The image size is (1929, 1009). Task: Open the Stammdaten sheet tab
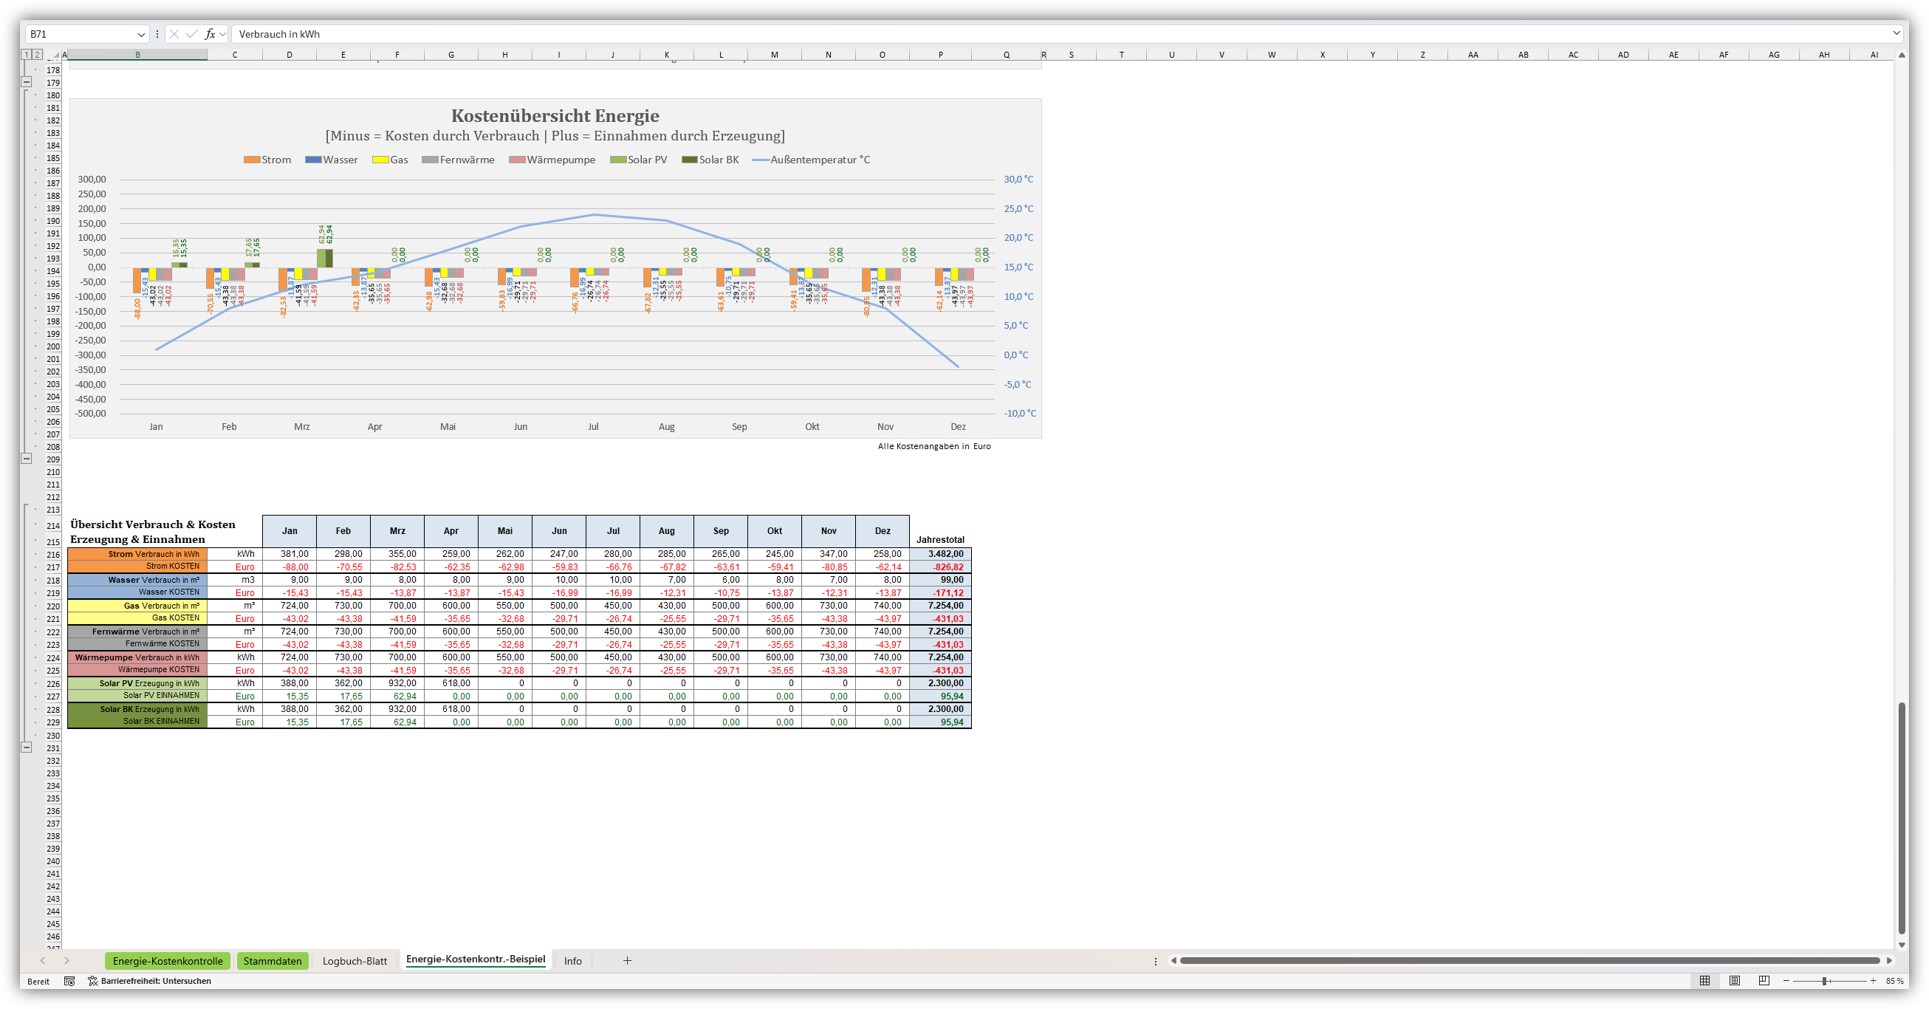[x=272, y=961]
